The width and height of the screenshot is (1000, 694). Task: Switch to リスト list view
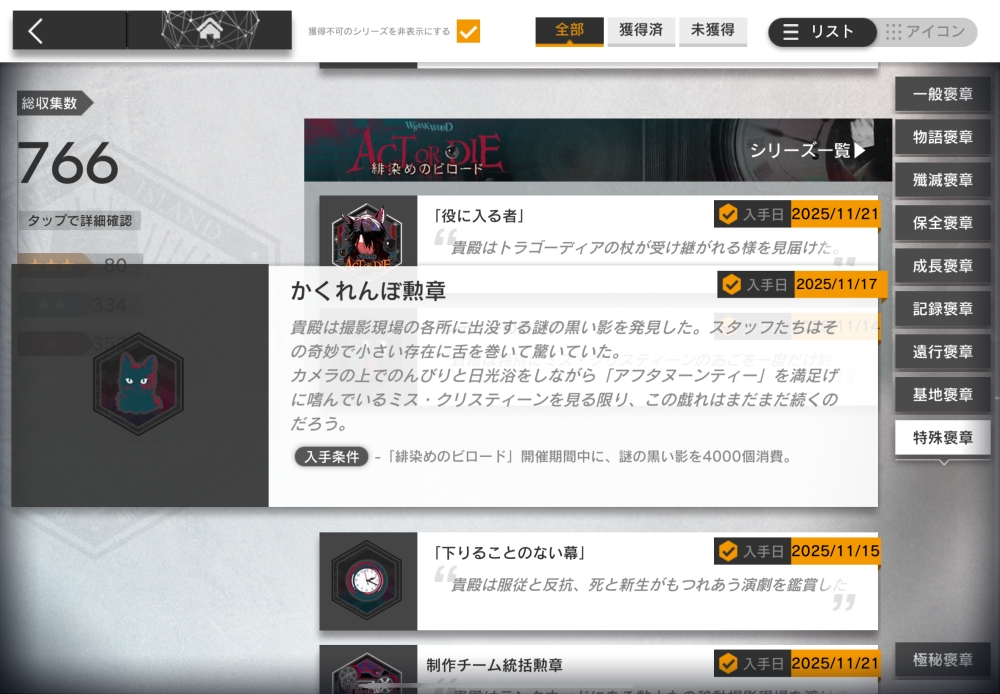click(x=821, y=32)
